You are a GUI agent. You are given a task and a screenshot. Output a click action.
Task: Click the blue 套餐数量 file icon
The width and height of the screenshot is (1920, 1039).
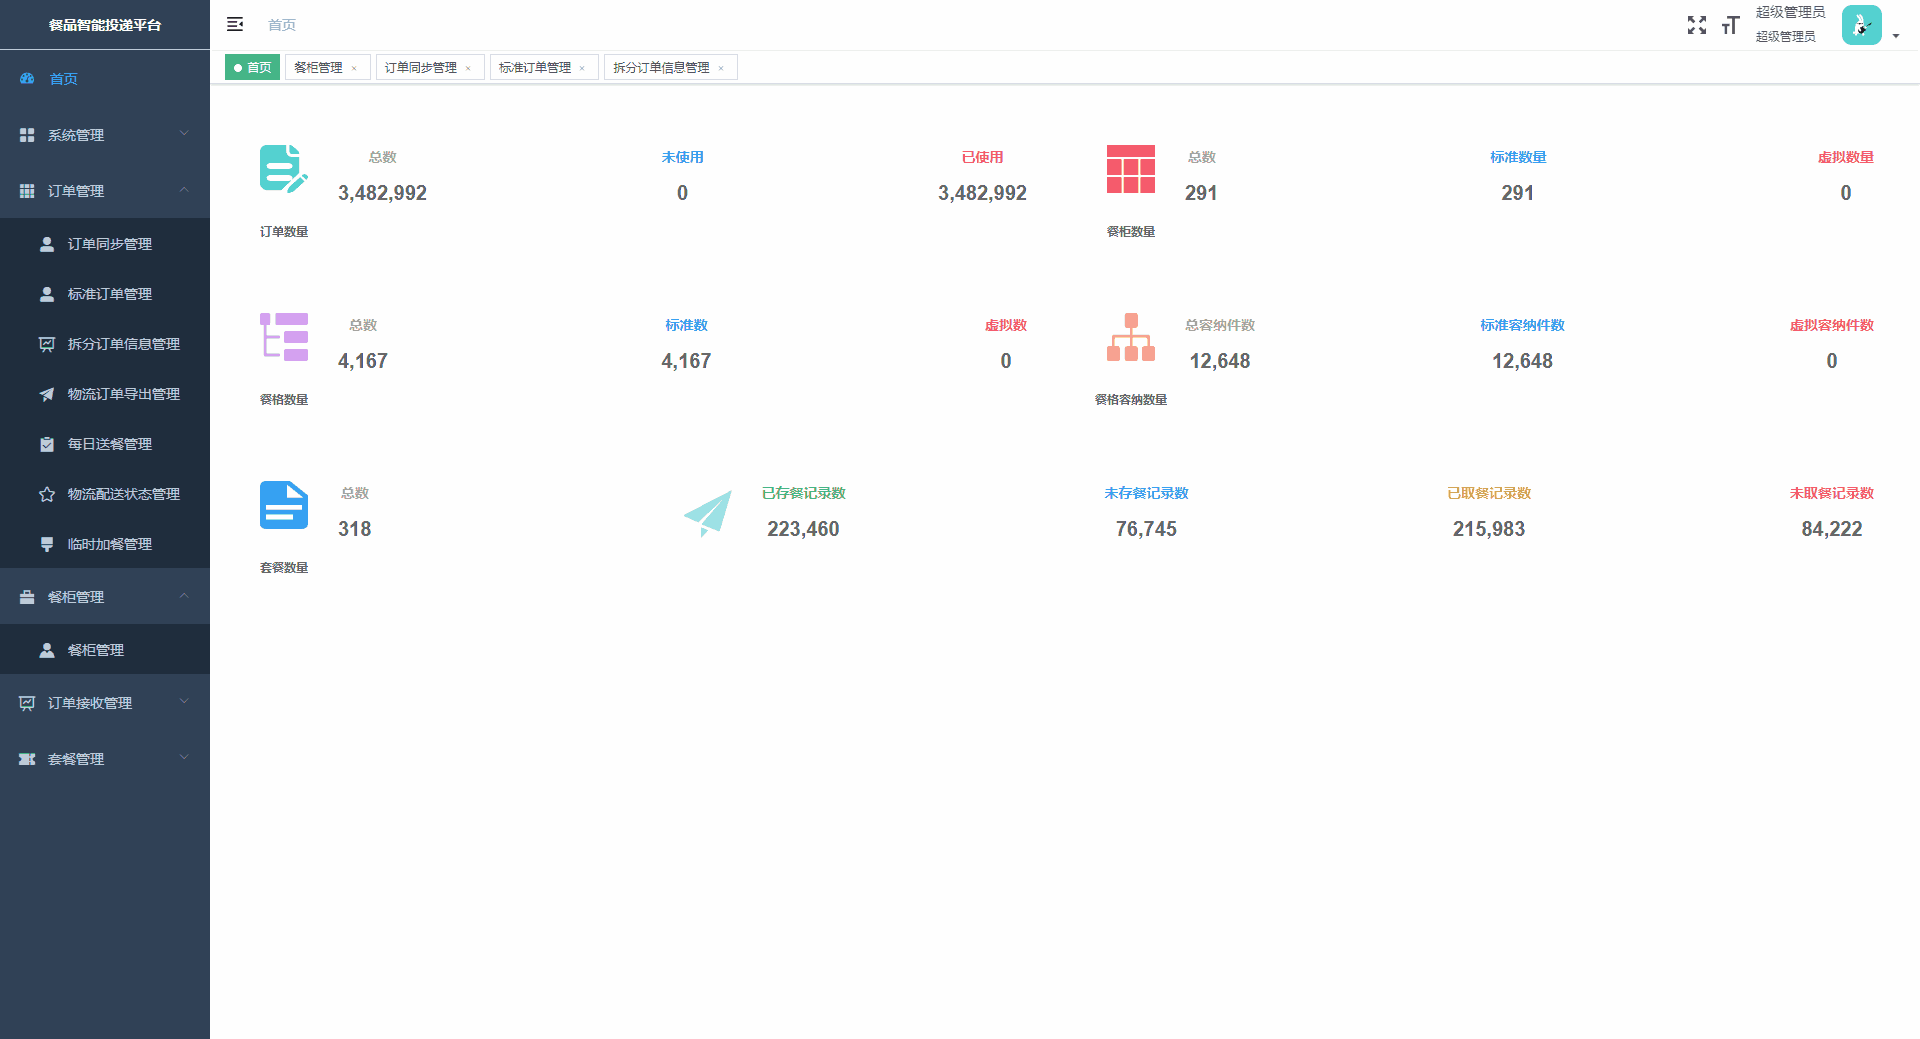(x=284, y=505)
